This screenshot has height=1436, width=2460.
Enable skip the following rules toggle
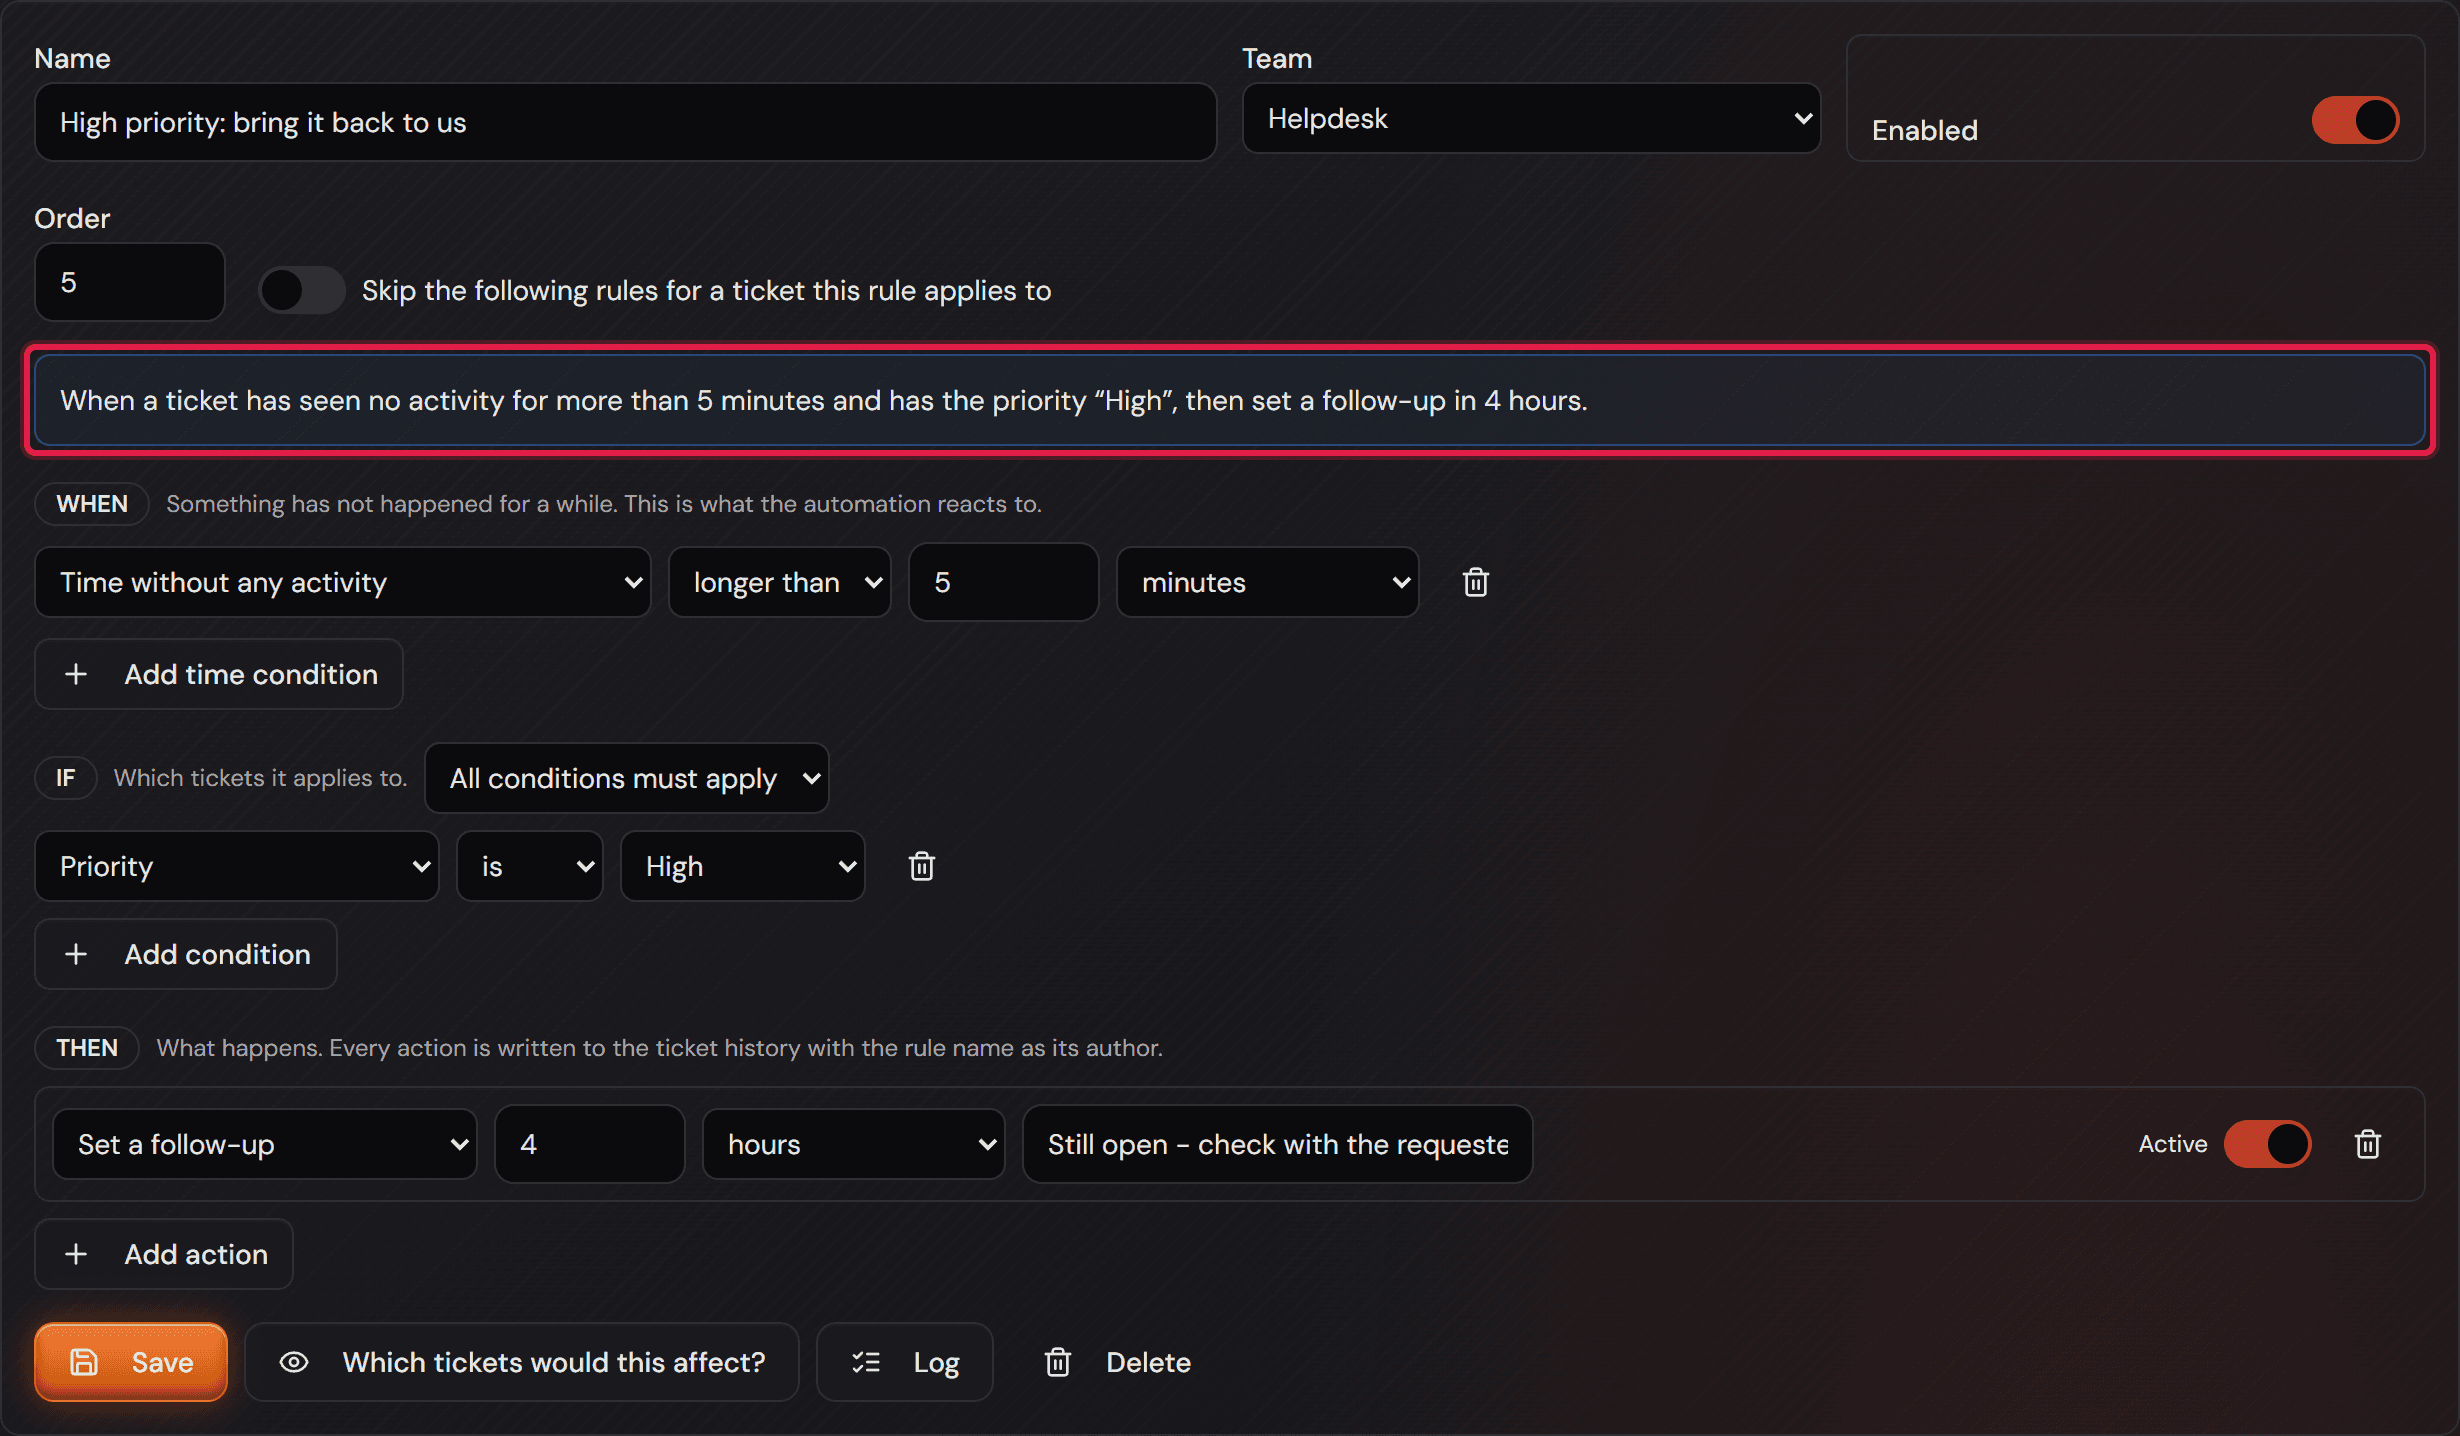pos(301,290)
